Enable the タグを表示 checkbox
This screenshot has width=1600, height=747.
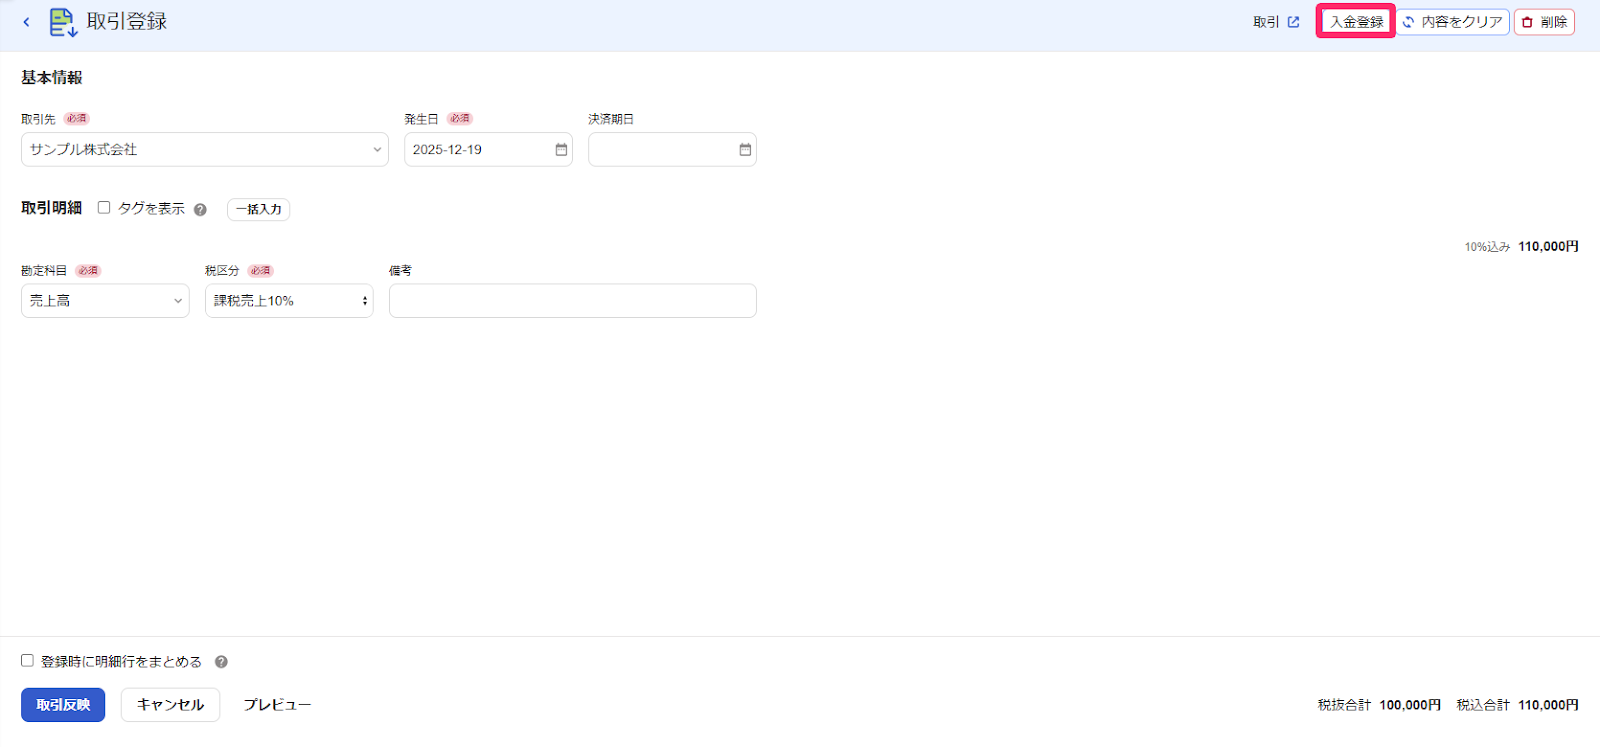tap(104, 208)
